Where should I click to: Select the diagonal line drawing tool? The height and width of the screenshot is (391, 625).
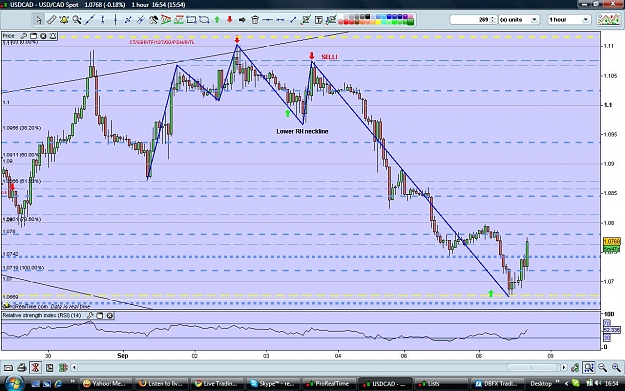click(x=90, y=20)
